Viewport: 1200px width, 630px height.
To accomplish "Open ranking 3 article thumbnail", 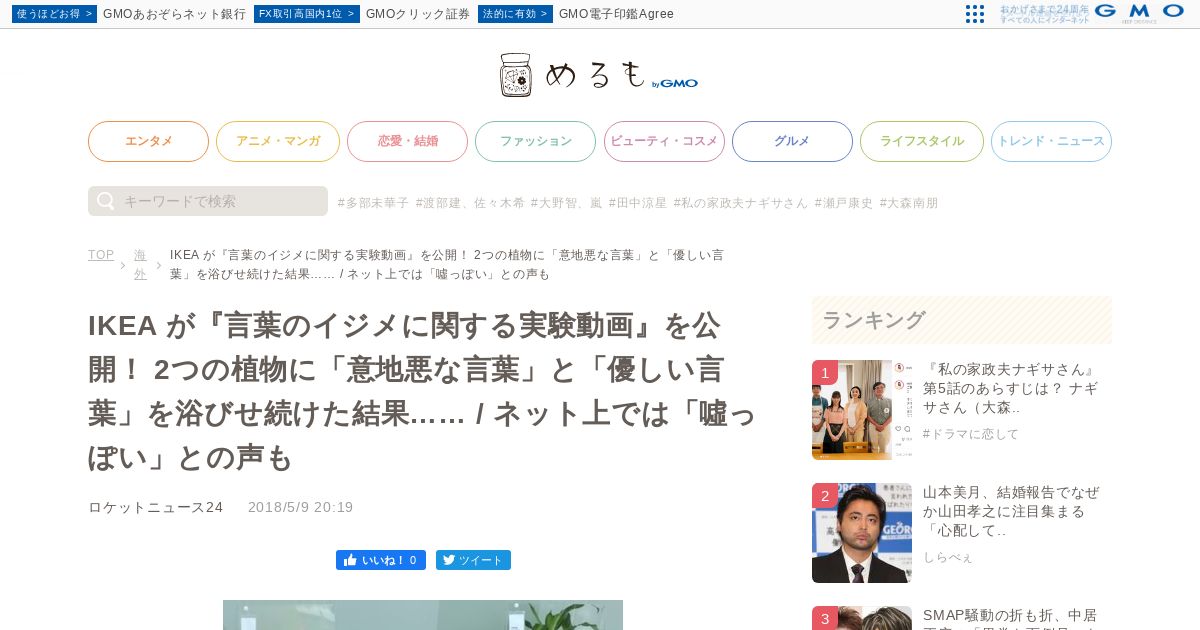I will [862, 618].
